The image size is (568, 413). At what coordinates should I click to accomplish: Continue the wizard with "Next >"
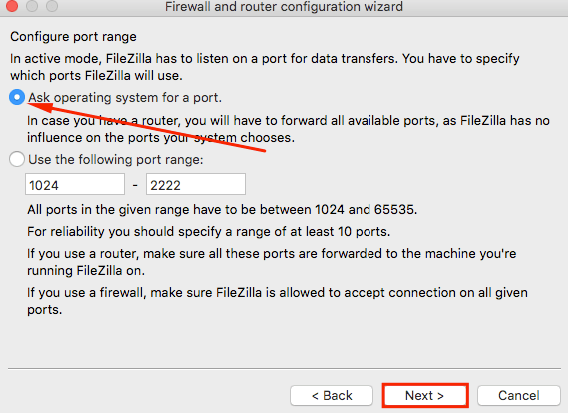pyautogui.click(x=425, y=395)
